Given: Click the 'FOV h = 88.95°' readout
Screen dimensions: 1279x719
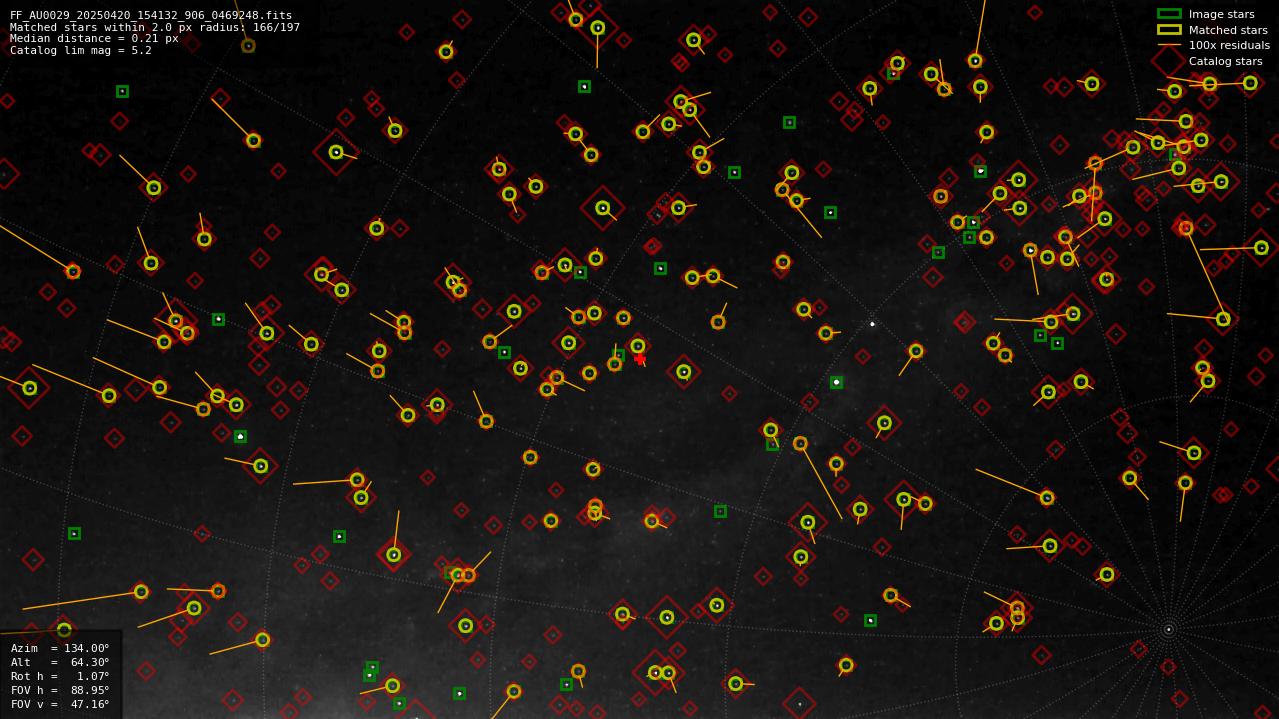Looking at the screenshot, I should 60,690.
